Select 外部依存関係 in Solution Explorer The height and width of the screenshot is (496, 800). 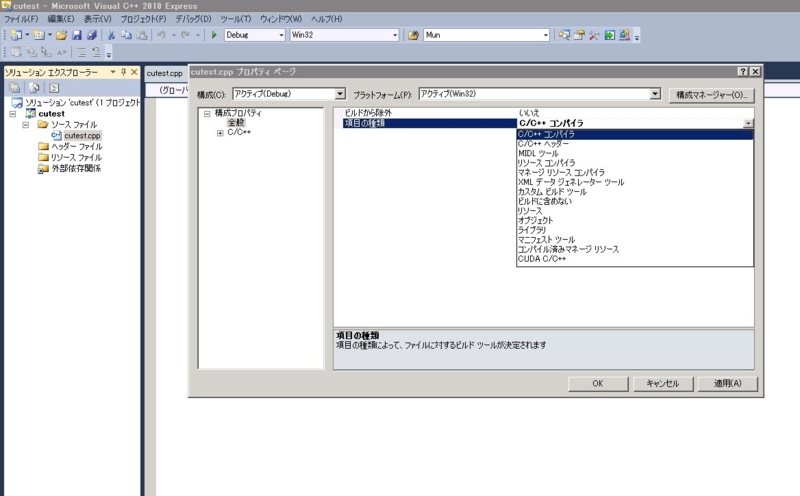(x=76, y=168)
